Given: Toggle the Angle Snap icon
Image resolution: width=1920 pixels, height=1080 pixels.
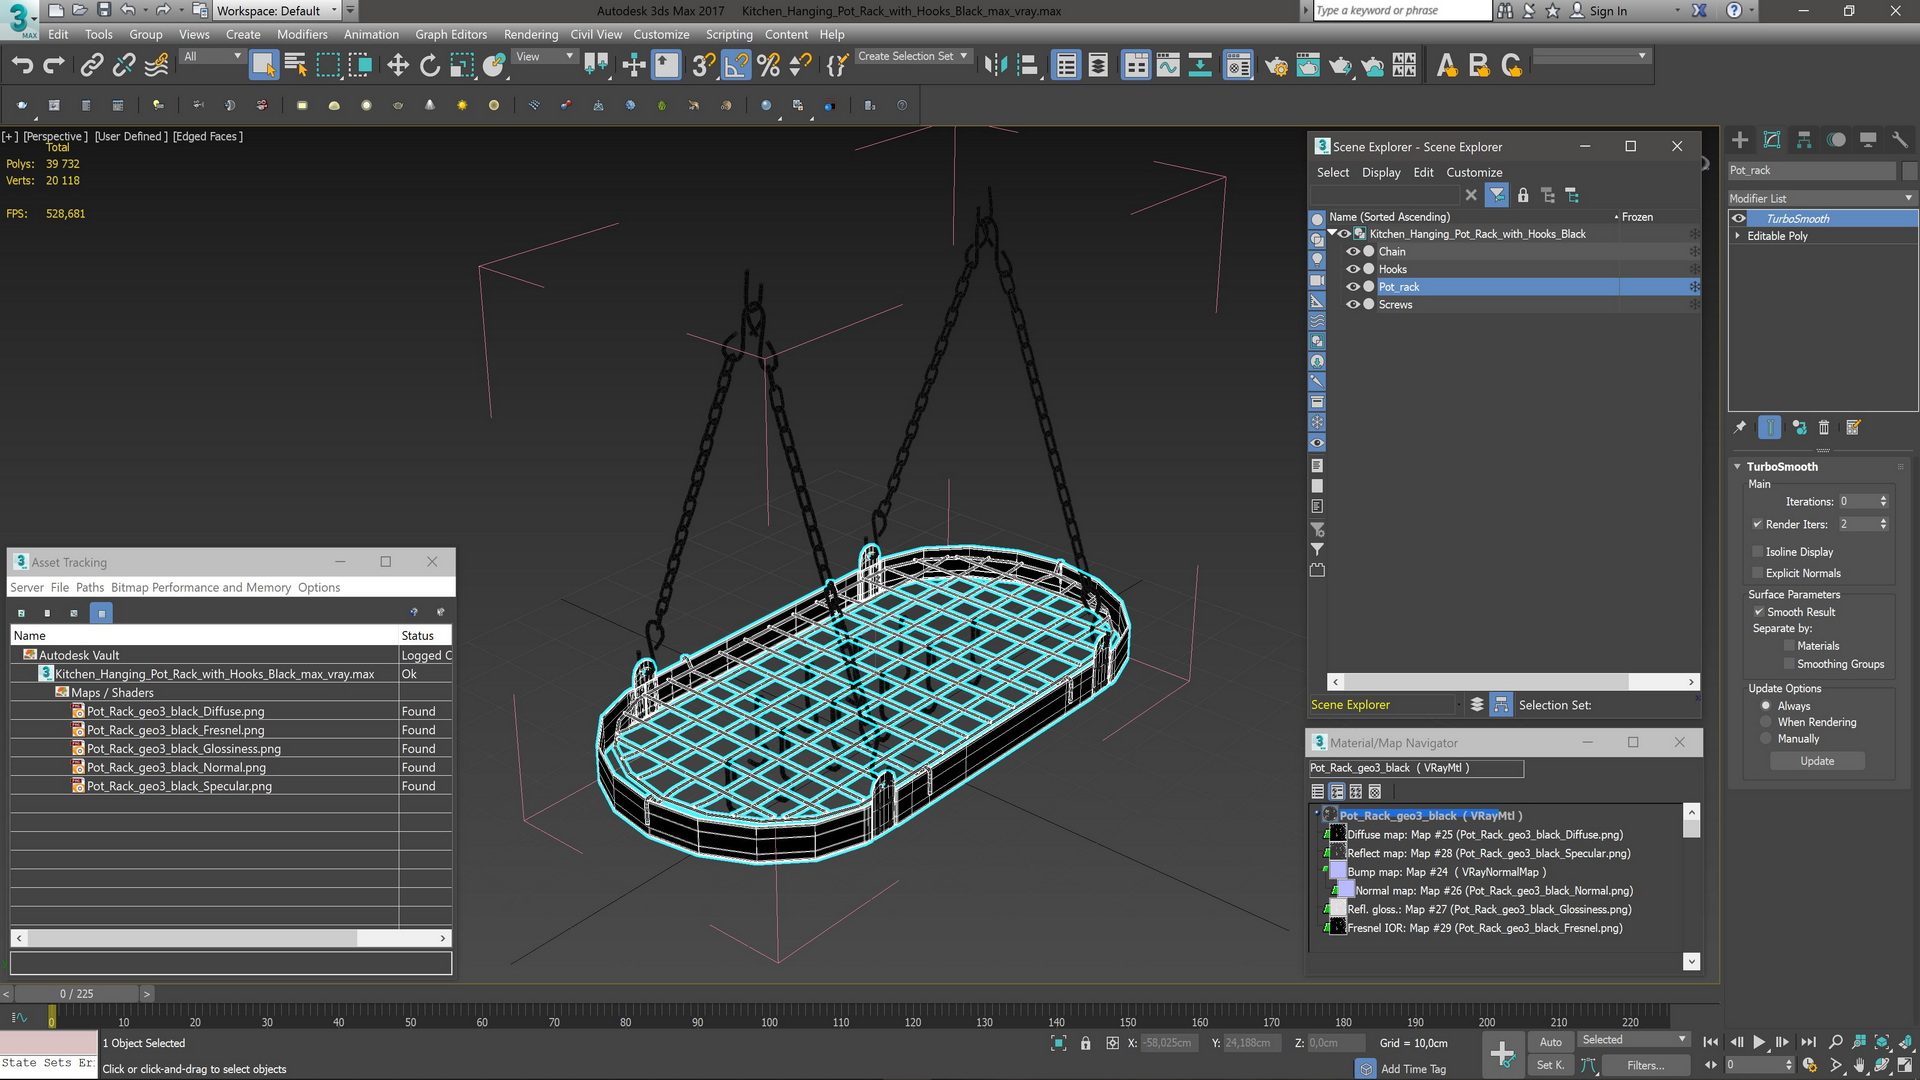Looking at the screenshot, I should click(x=736, y=66).
